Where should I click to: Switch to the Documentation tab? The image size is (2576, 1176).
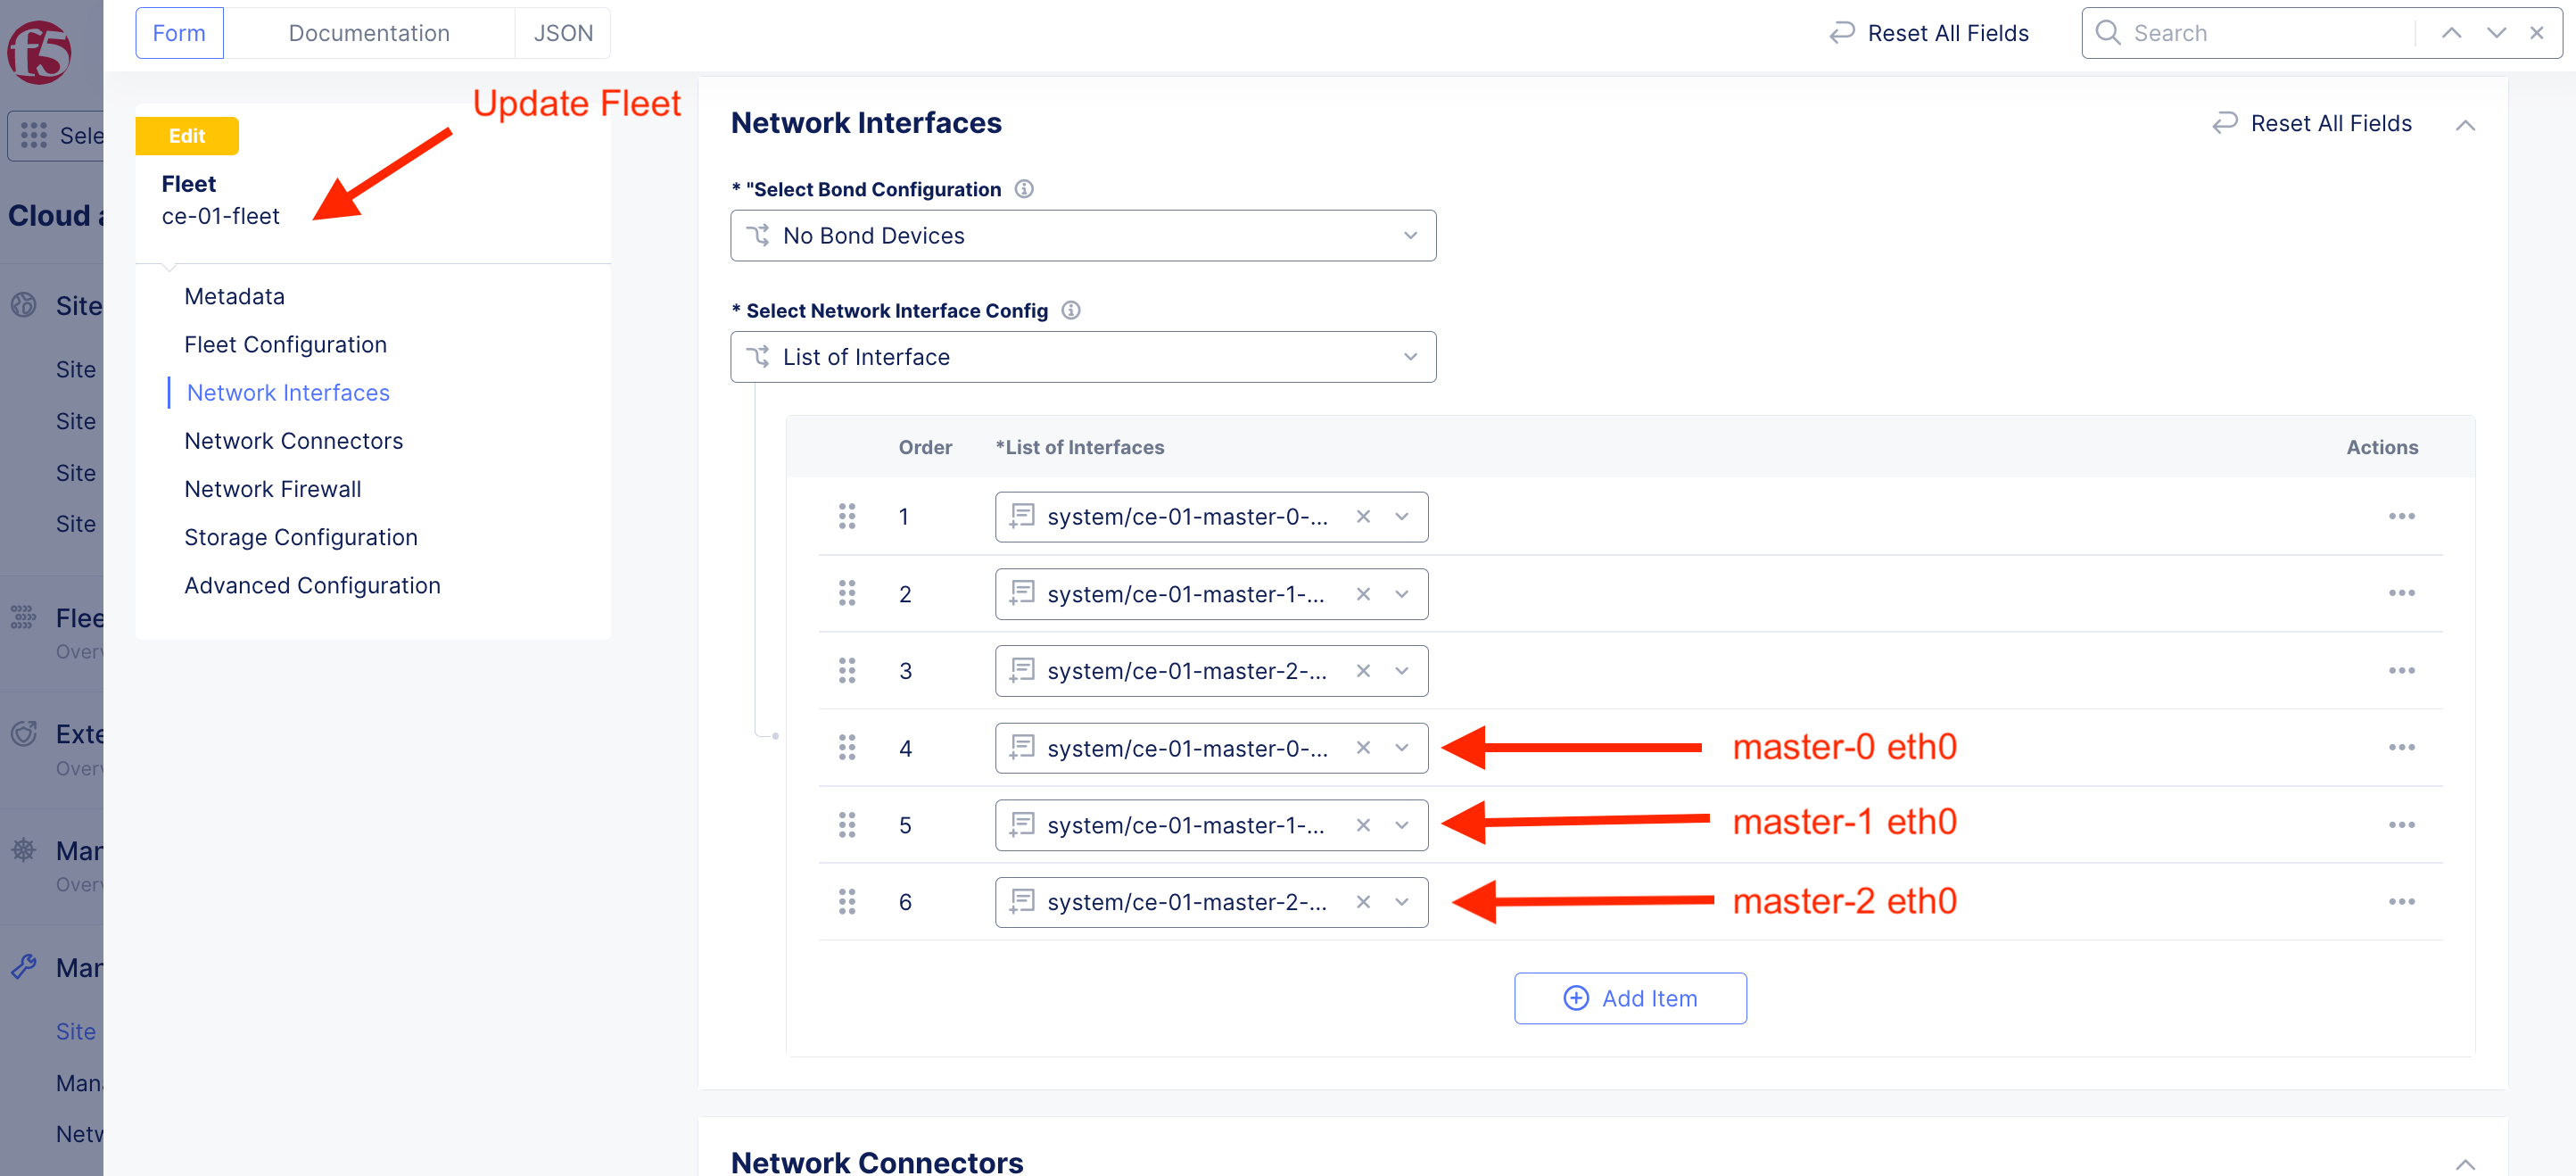[x=369, y=33]
